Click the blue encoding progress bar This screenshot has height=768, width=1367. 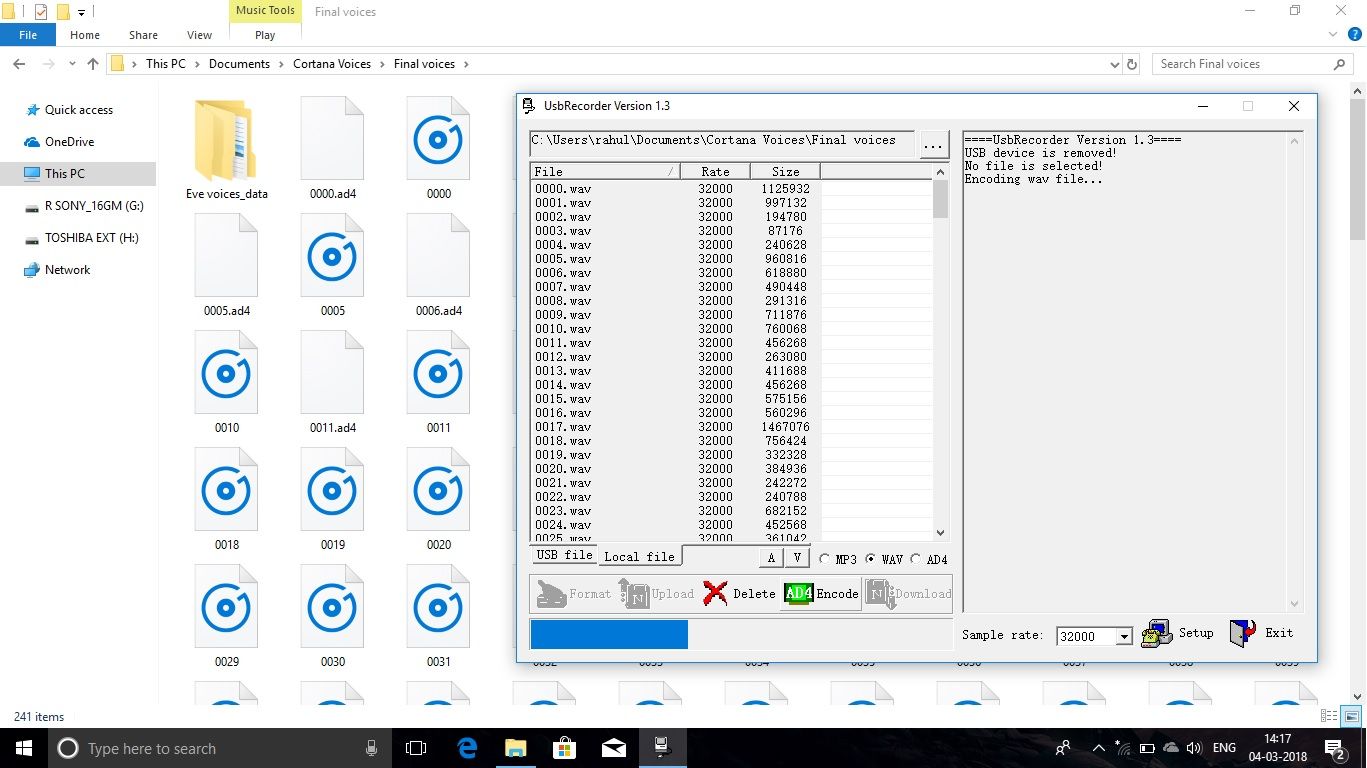[x=608, y=633]
